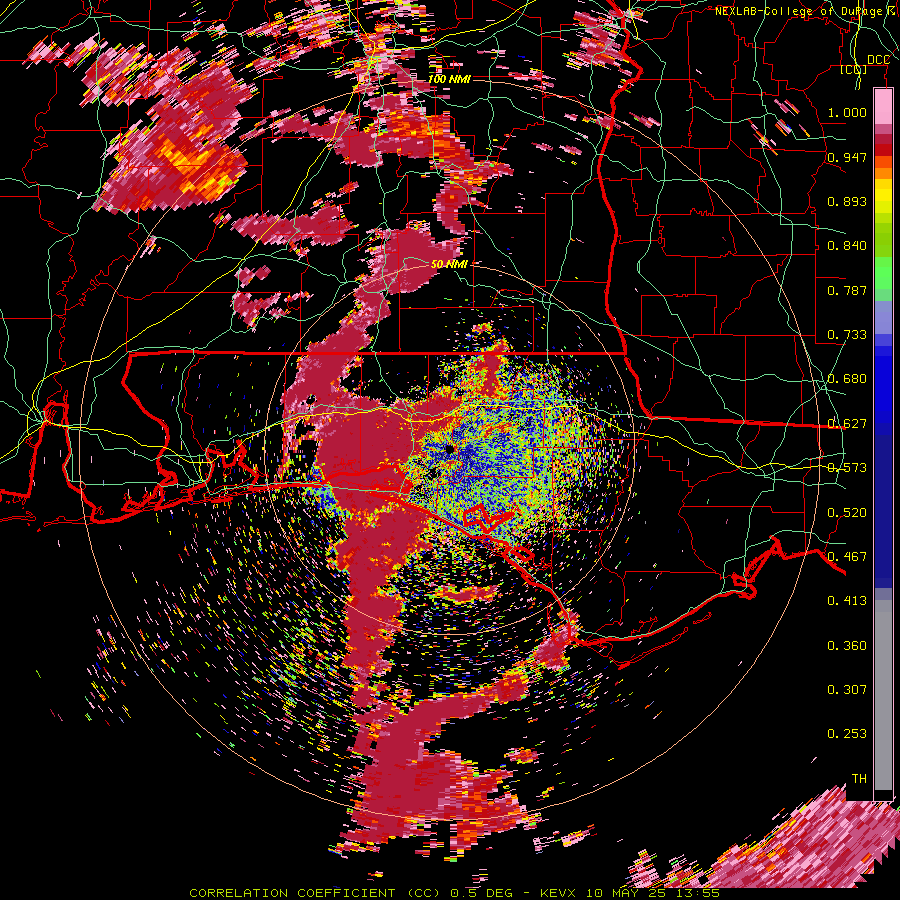Click the 0.573 legend value
This screenshot has width=900, height=900.
pyautogui.click(x=847, y=468)
